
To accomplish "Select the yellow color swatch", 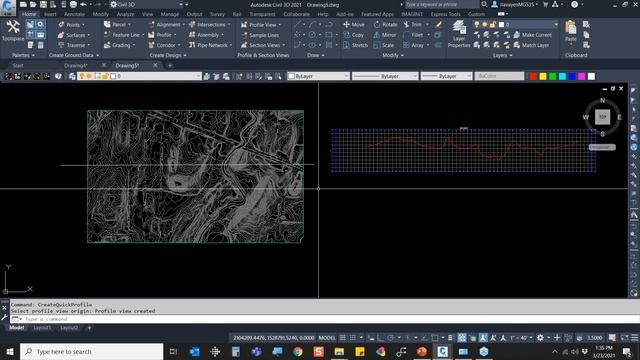I will pos(543,76).
